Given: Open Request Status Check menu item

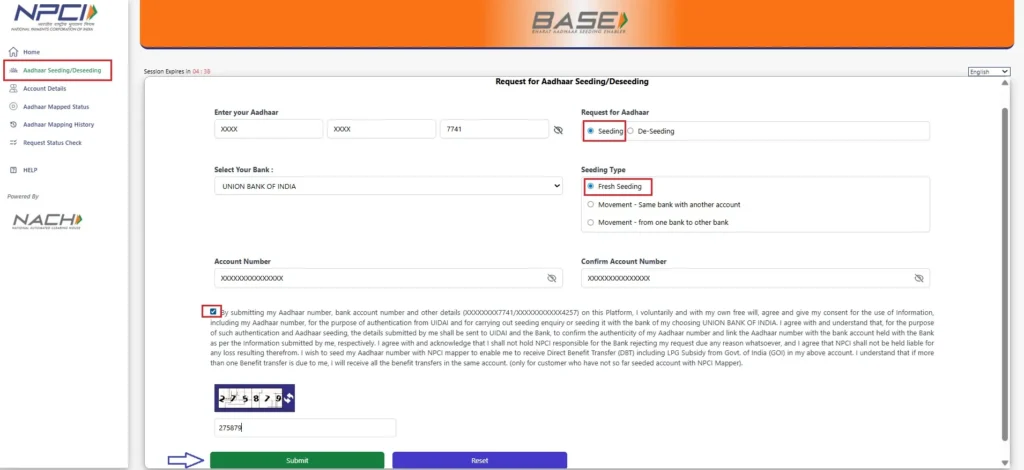Looking at the screenshot, I should click(x=52, y=143).
